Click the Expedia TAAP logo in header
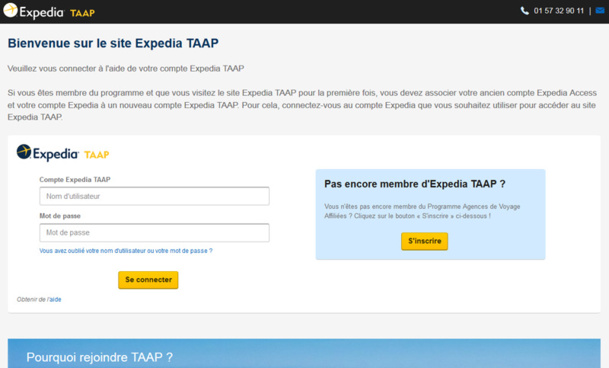 pyautogui.click(x=49, y=11)
